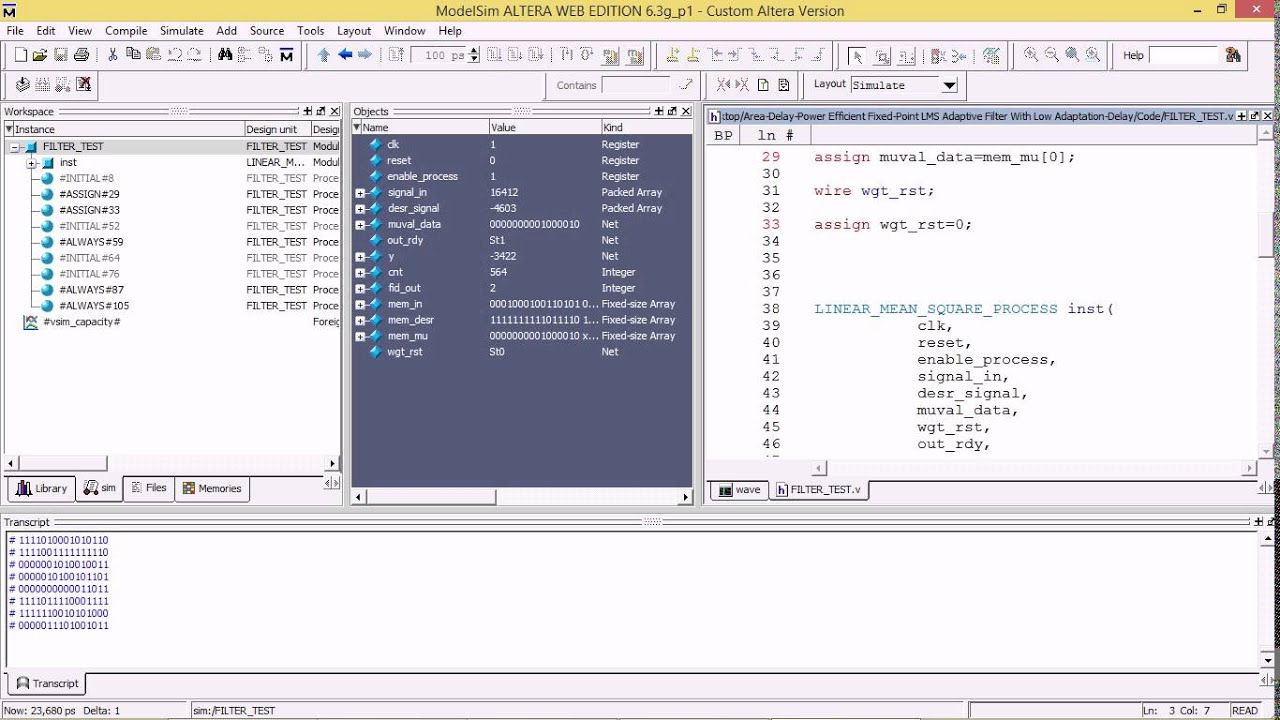Click the Copy toolbar icon
The height and width of the screenshot is (720, 1280).
pos(133,55)
